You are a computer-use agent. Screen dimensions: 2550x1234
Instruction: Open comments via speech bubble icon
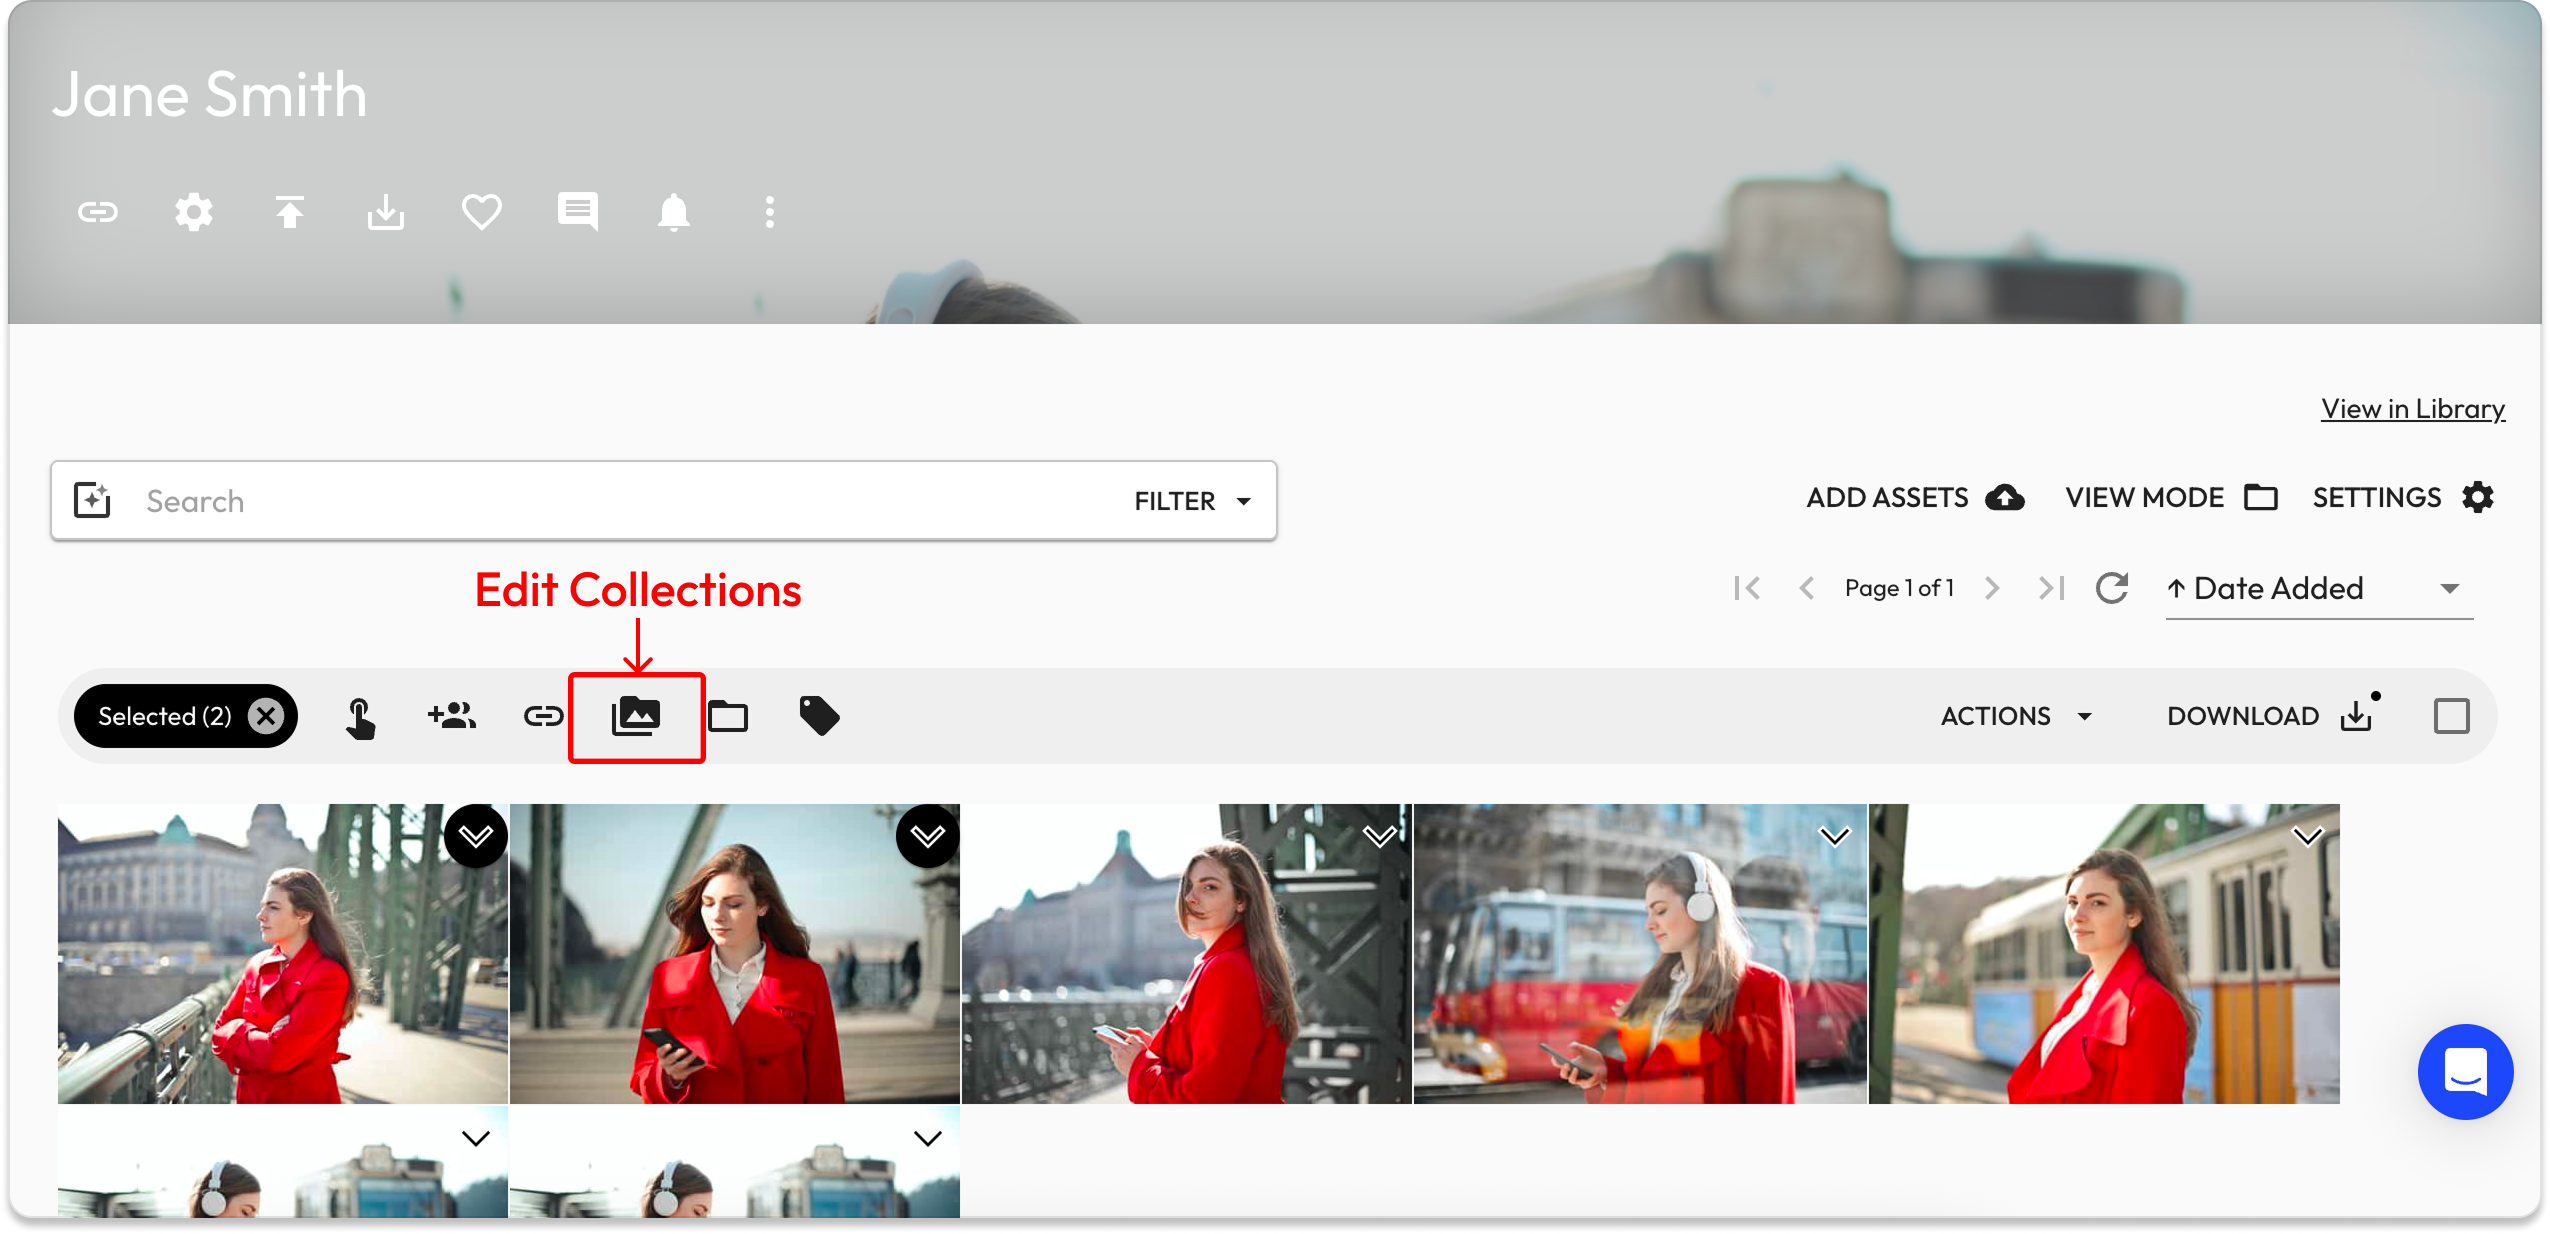coord(577,212)
